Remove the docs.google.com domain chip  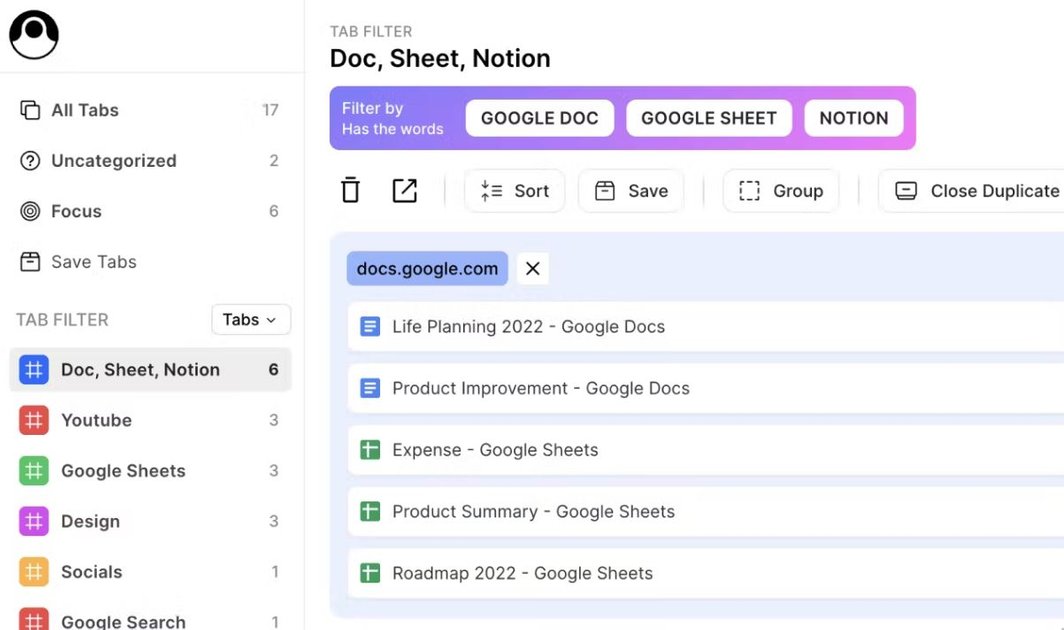tap(532, 268)
